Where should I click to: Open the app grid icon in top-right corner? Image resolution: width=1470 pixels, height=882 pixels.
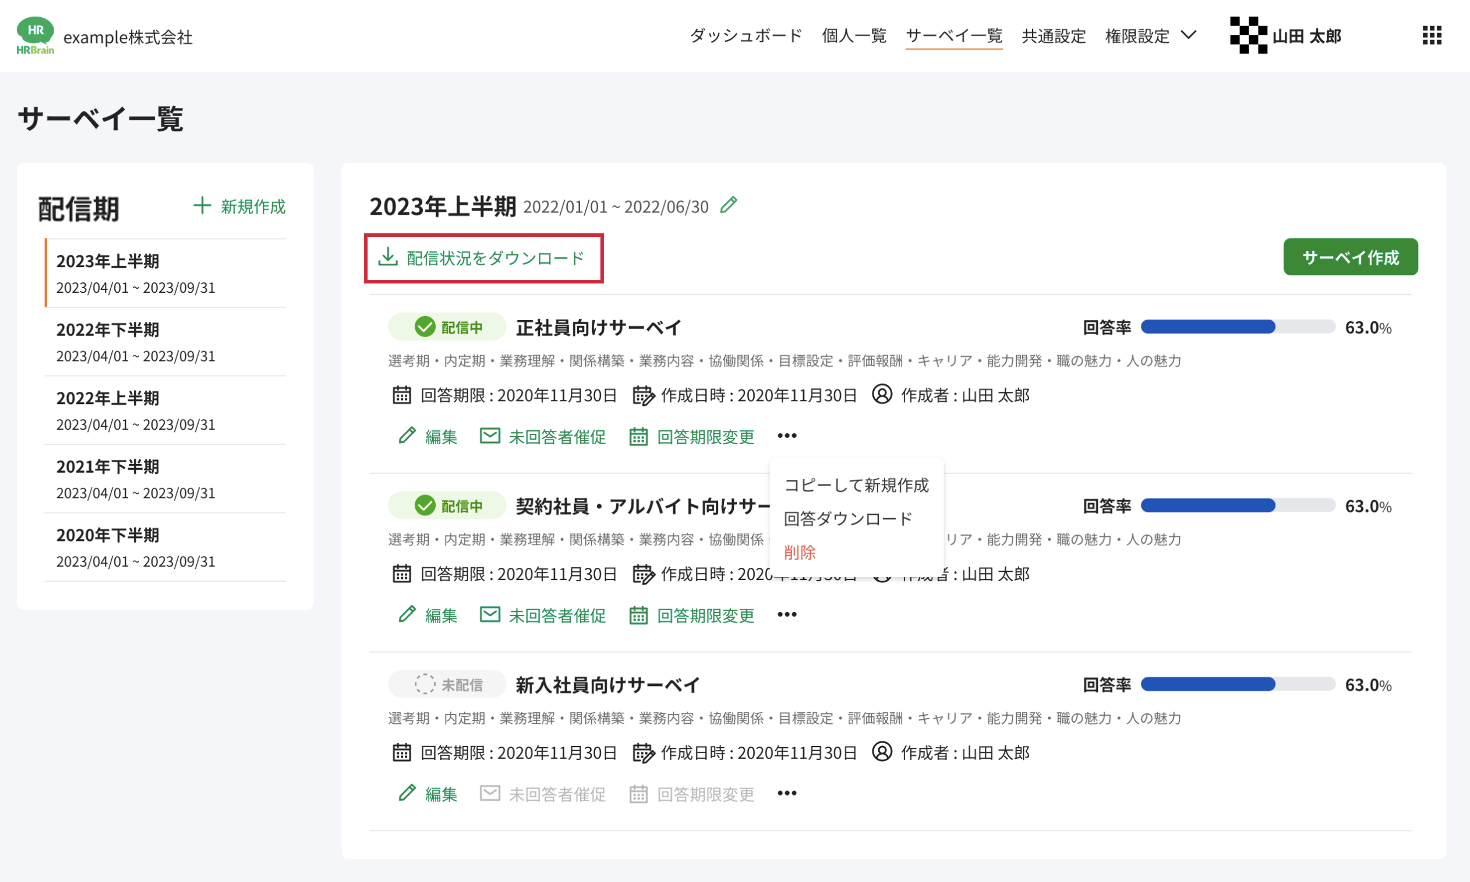pos(1432,35)
